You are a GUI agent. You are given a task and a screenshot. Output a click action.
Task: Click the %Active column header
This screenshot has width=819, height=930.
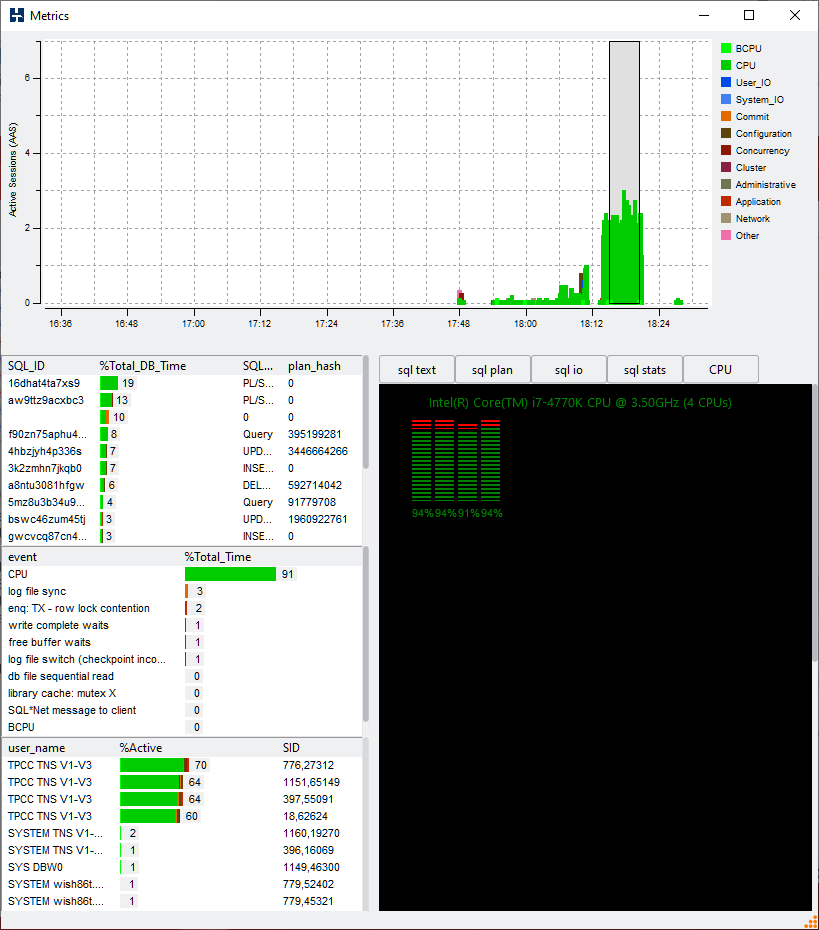141,748
